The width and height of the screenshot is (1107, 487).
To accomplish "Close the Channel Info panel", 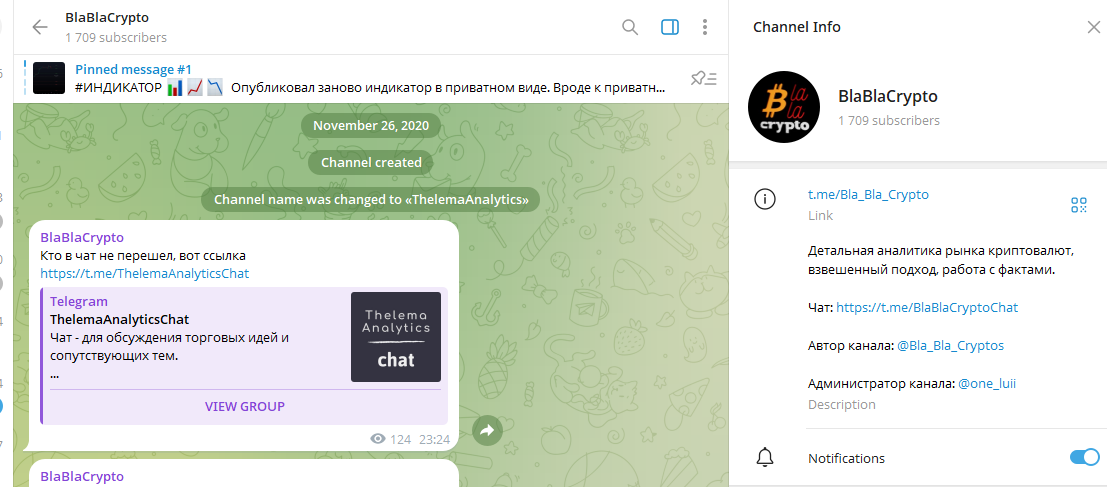I will [1093, 28].
